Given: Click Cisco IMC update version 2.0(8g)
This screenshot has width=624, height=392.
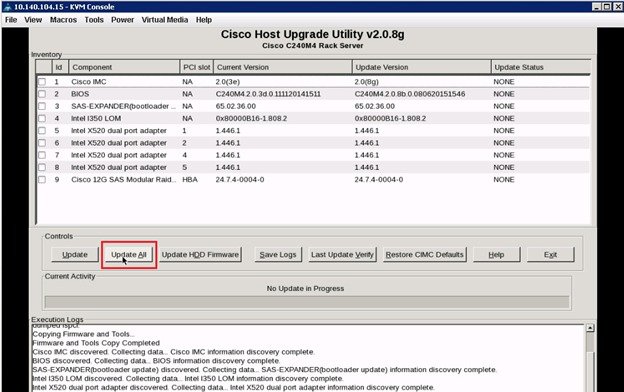Looking at the screenshot, I should point(367,82).
